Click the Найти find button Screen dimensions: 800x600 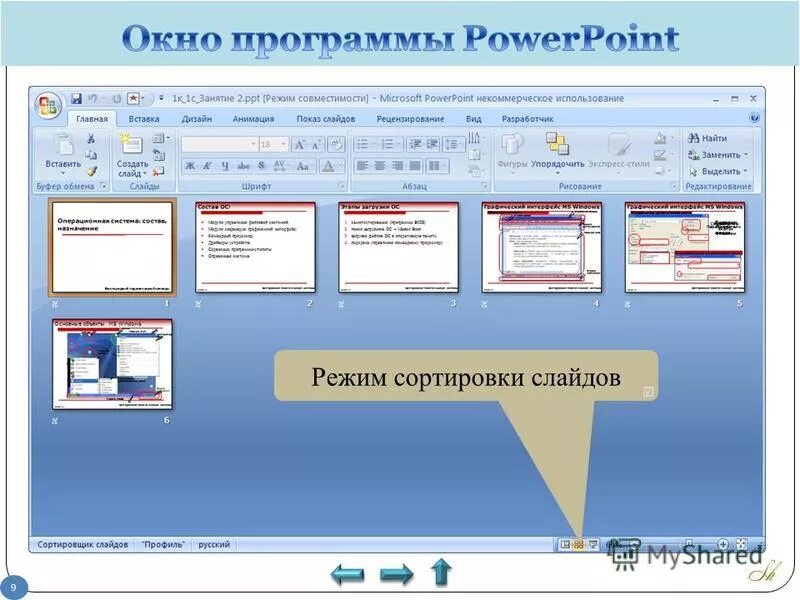click(x=707, y=138)
